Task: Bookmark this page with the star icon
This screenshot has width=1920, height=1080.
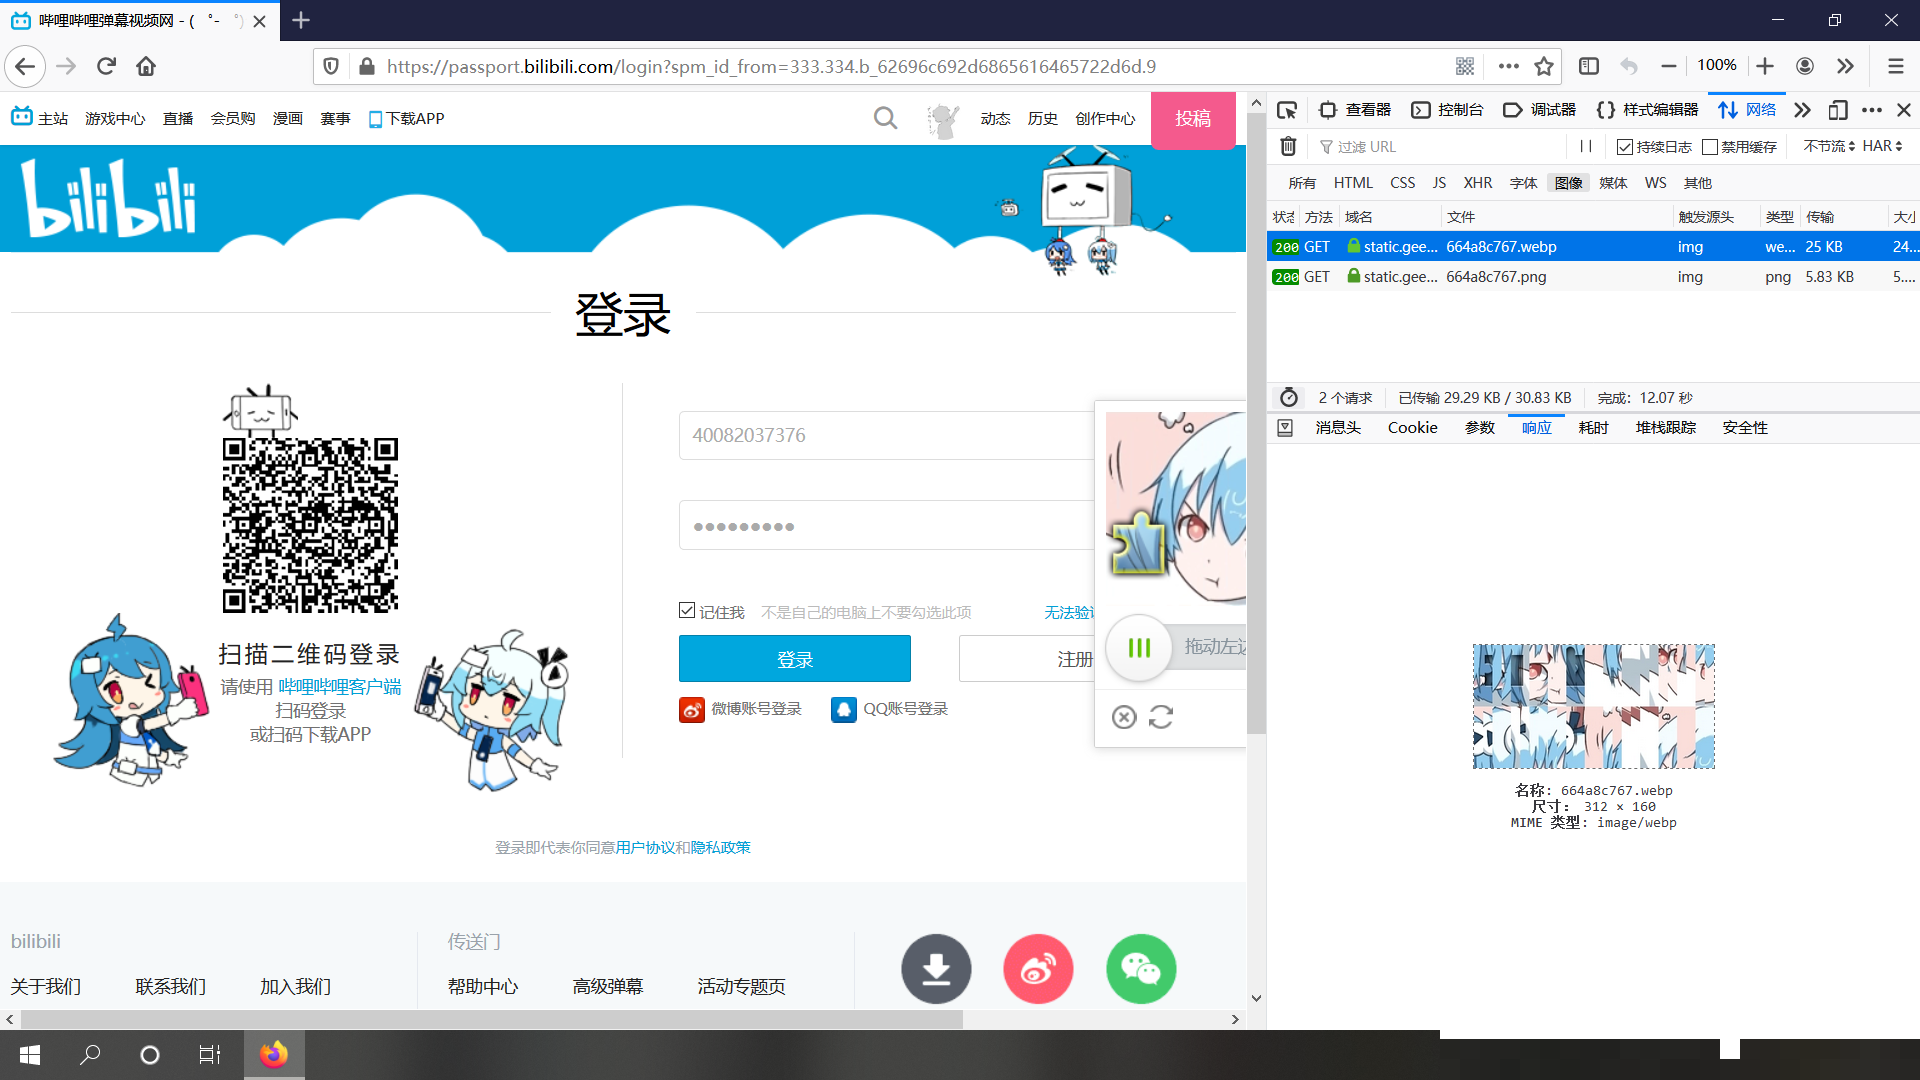Action: coord(1544,66)
